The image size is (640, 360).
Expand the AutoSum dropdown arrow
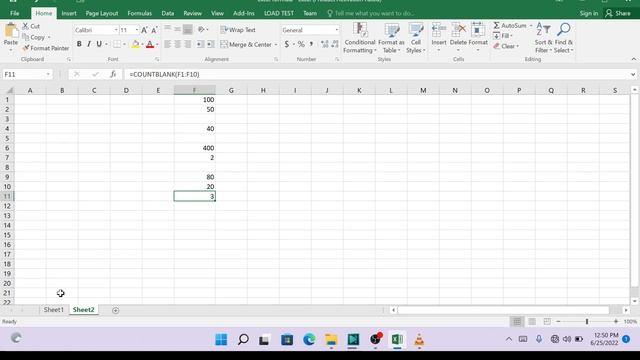click(531, 26)
